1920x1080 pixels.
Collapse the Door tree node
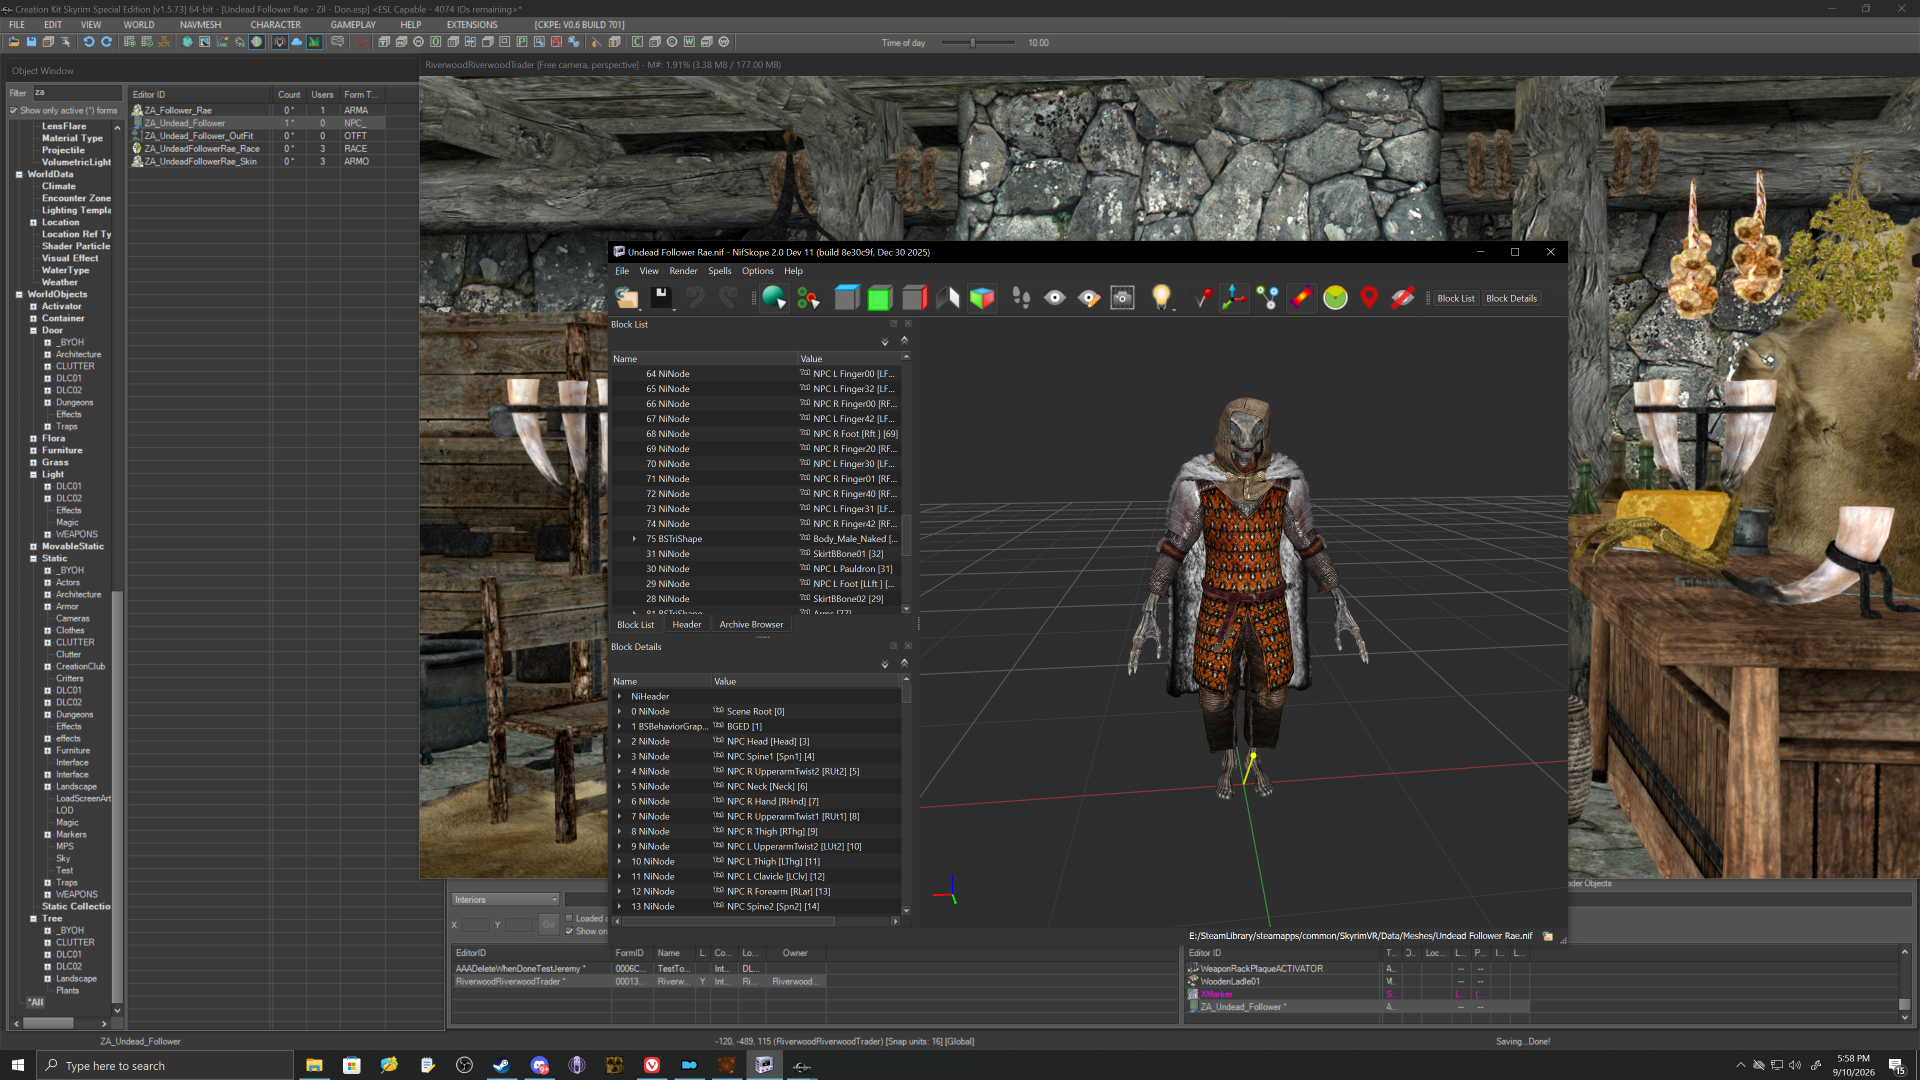(x=33, y=330)
